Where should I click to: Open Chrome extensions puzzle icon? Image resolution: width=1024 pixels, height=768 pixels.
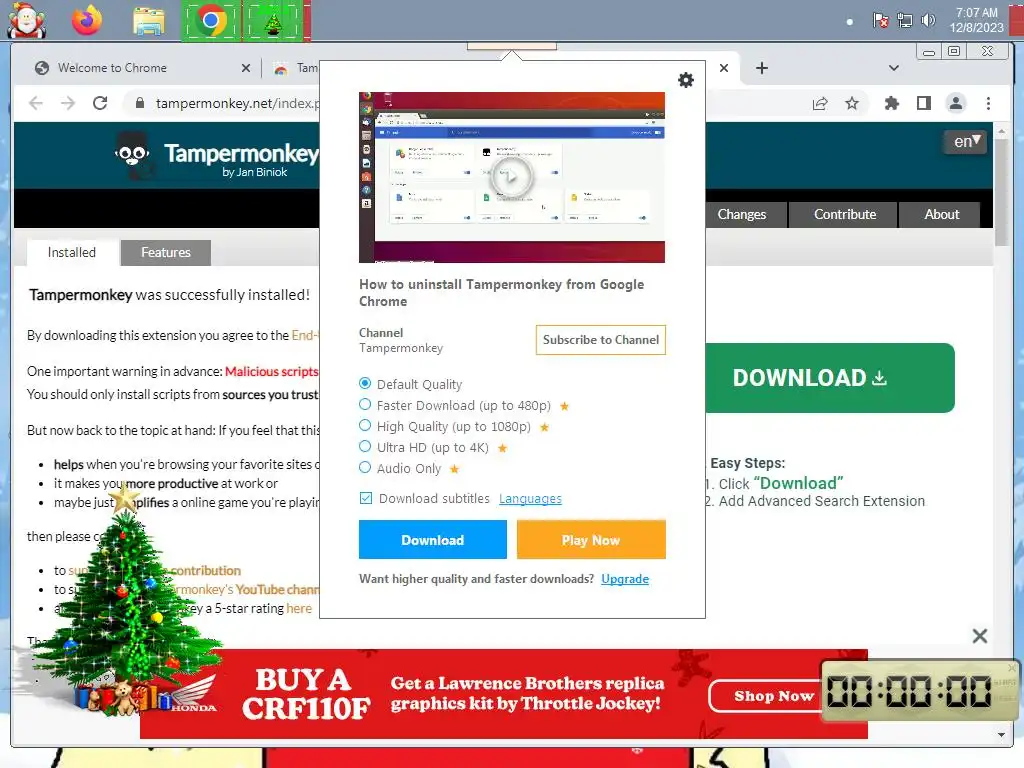point(891,103)
